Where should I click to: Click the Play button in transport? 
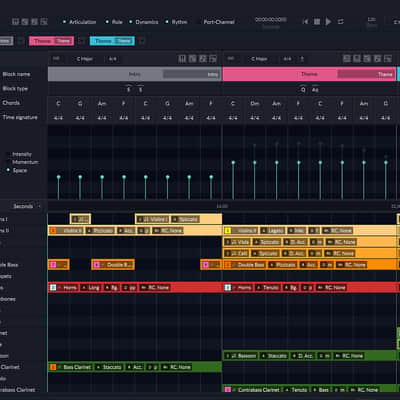point(328,22)
